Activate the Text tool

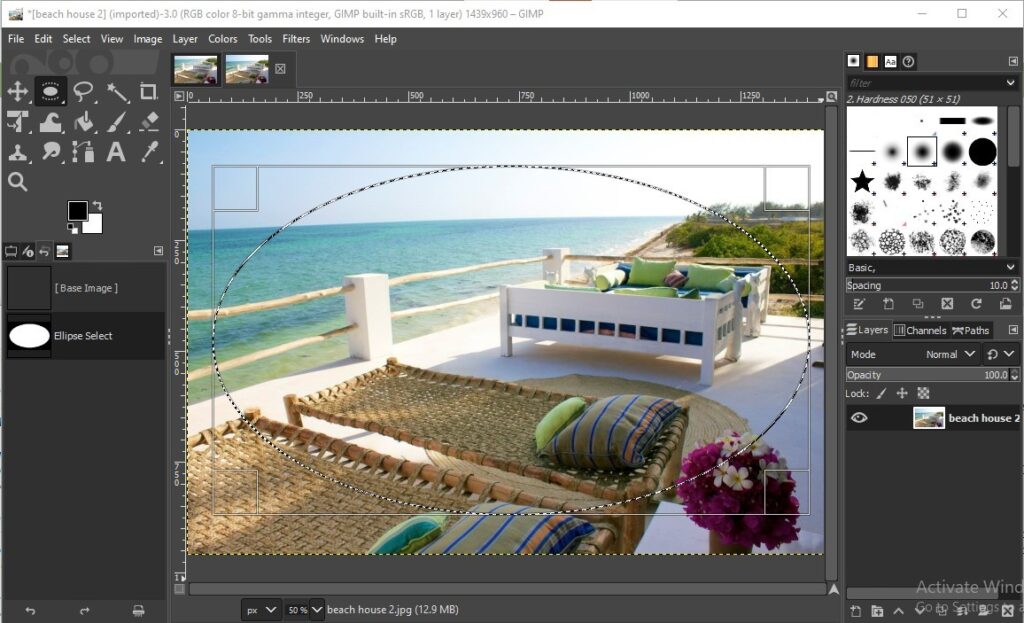pyautogui.click(x=117, y=152)
